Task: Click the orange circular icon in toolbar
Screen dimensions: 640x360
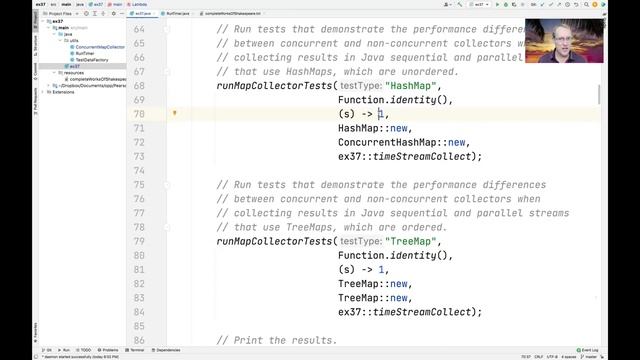Action: tap(595, 4)
